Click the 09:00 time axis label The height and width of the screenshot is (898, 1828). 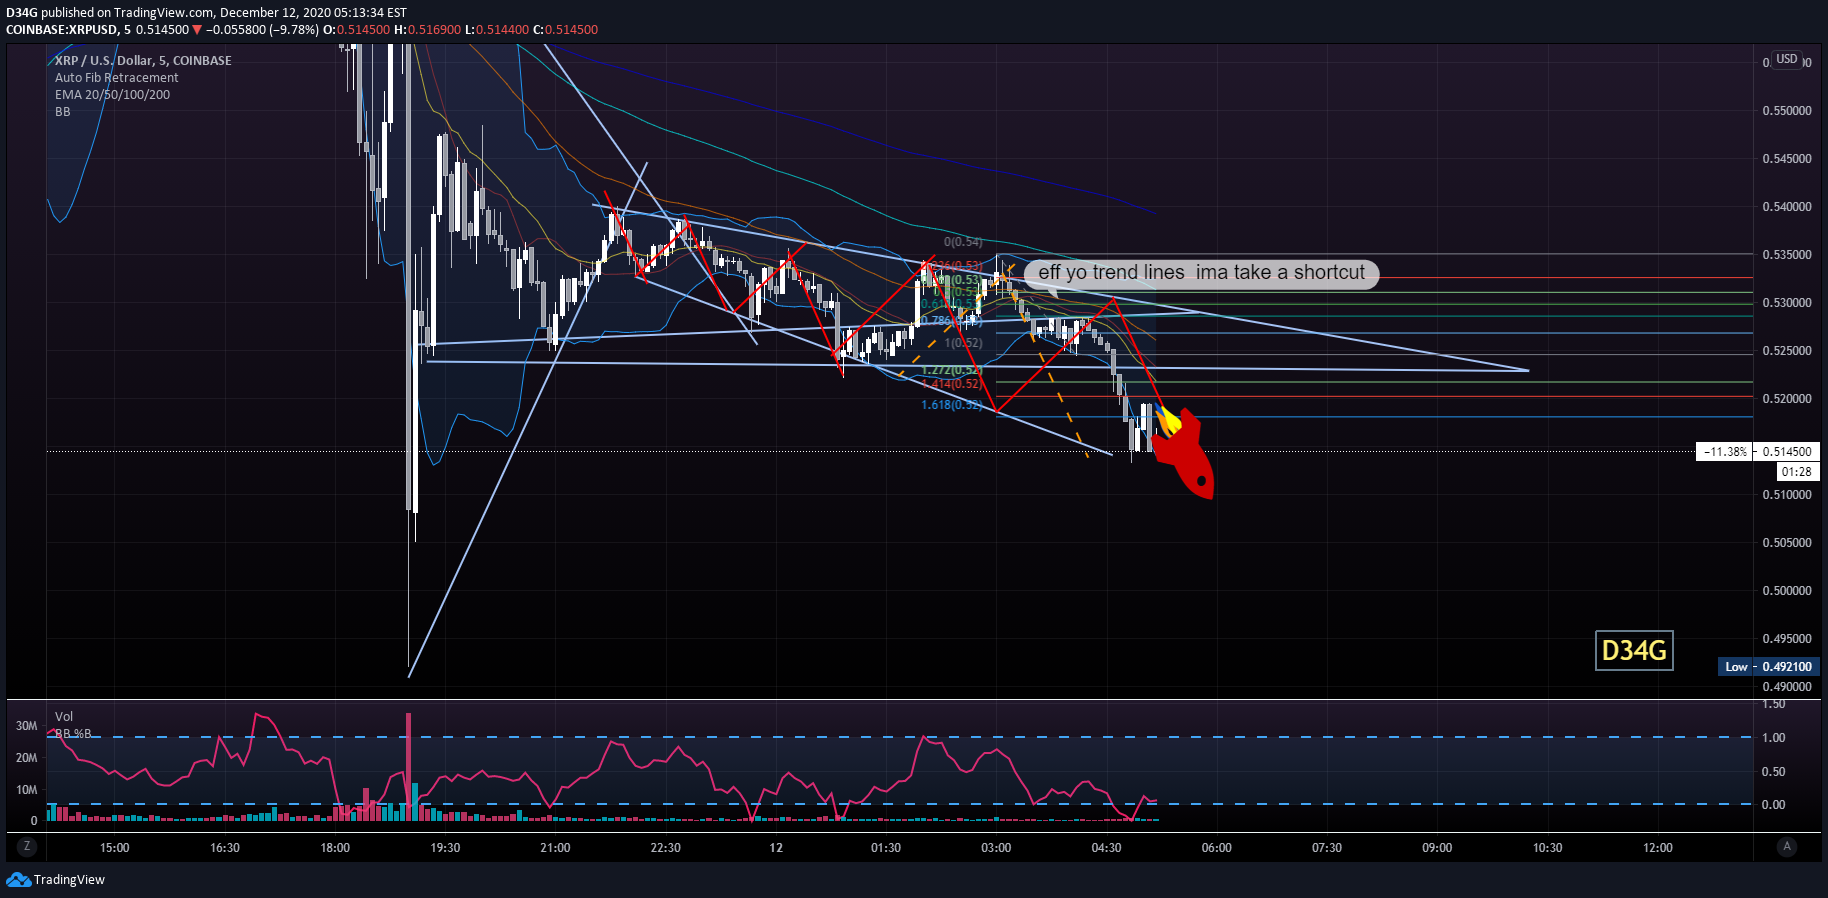pyautogui.click(x=1437, y=848)
